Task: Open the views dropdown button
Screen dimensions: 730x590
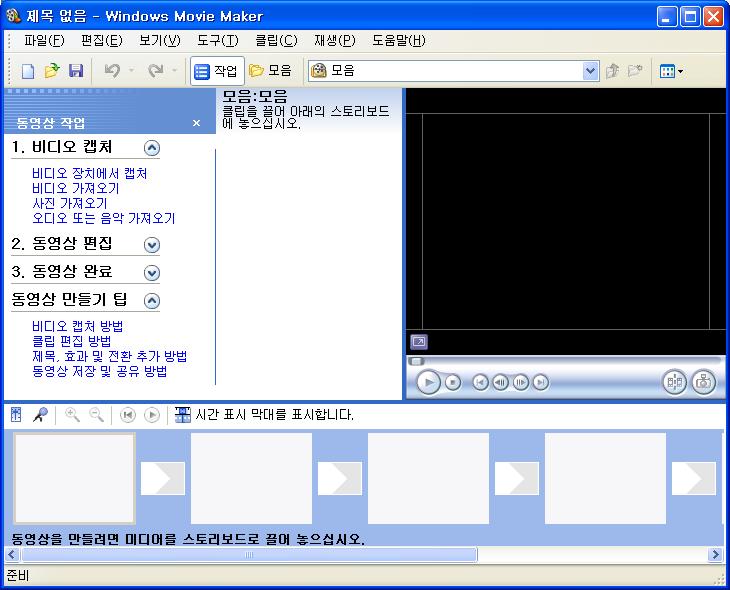Action: [x=671, y=71]
